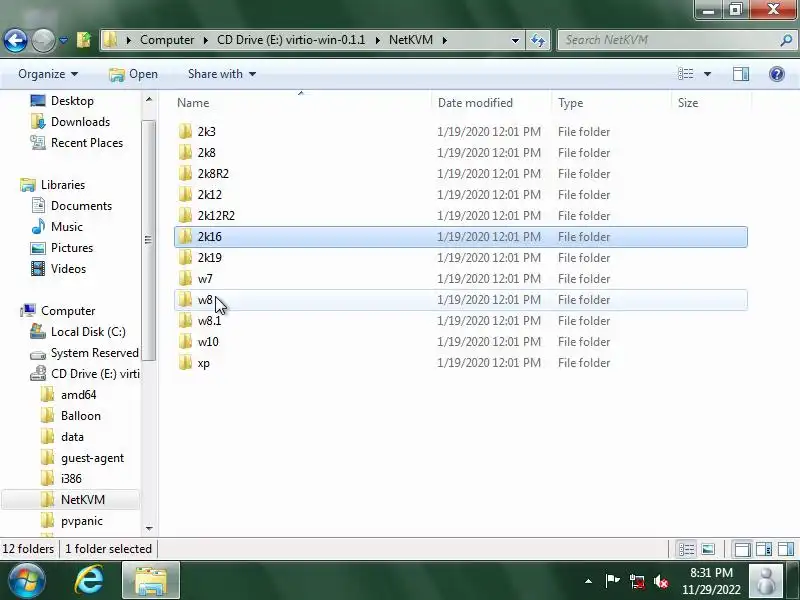
Task: Open the Music library
Action: pyautogui.click(x=66, y=227)
